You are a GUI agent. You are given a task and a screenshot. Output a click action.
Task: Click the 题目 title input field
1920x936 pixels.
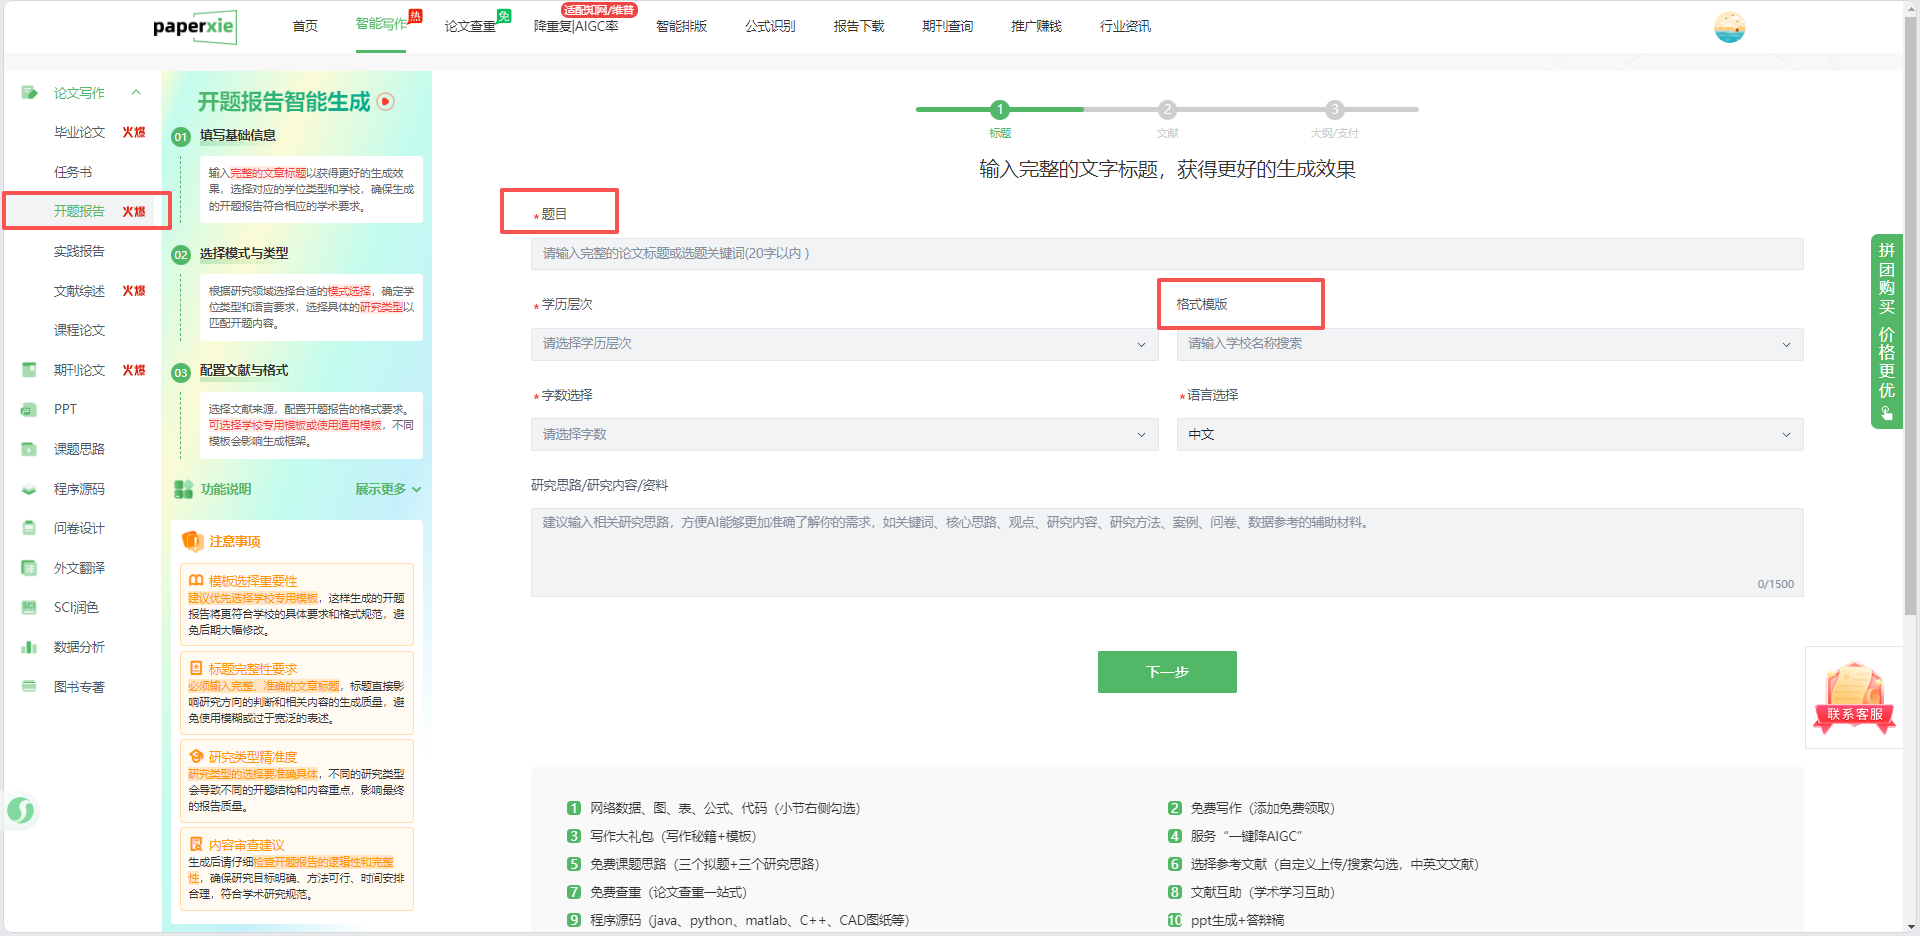point(1166,254)
